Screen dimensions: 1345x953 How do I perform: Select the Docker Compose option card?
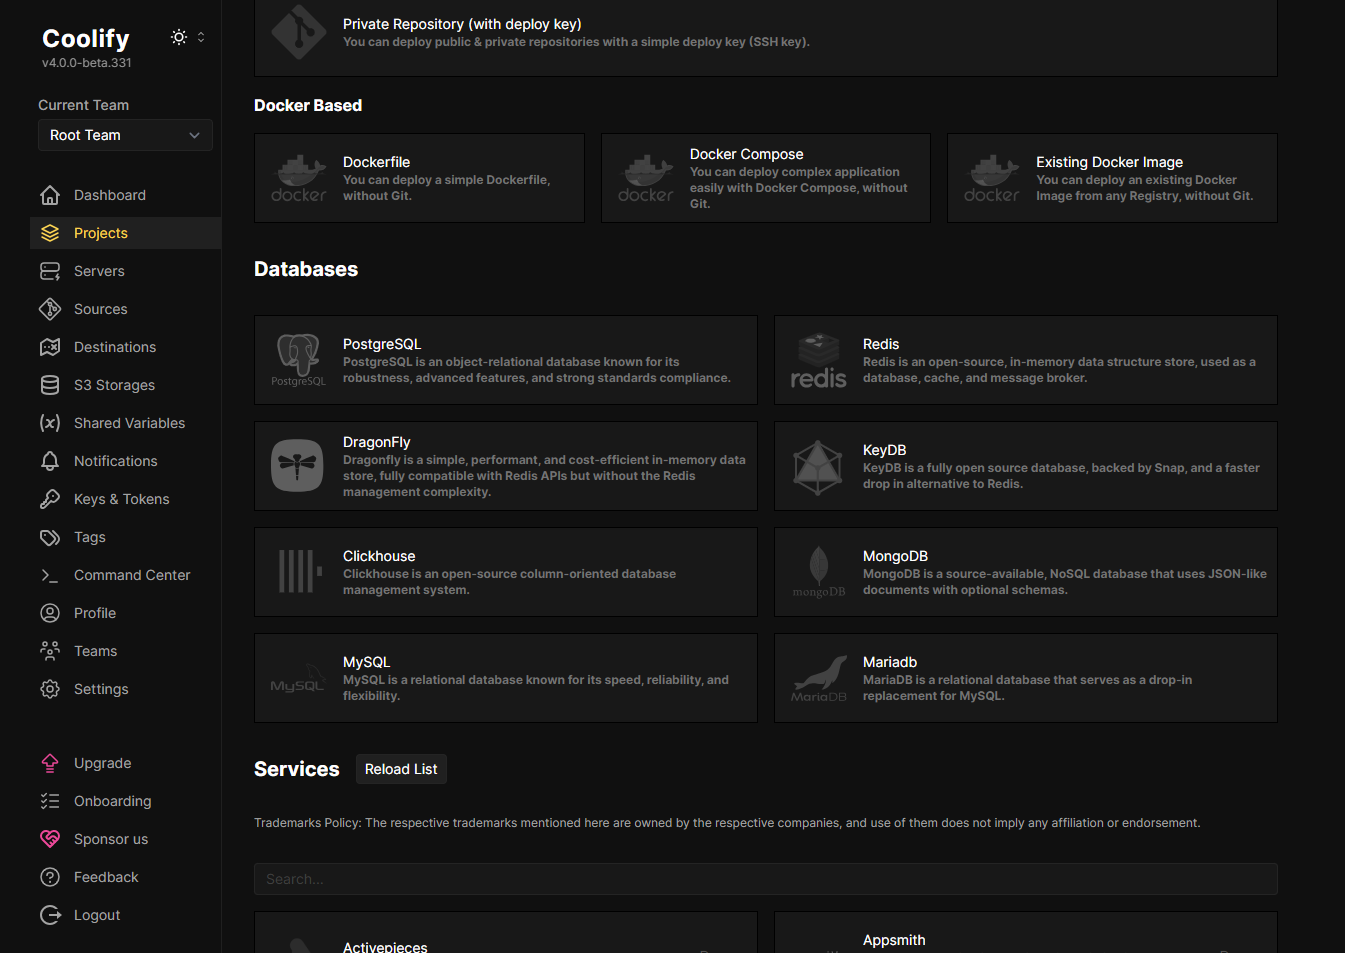click(x=765, y=178)
